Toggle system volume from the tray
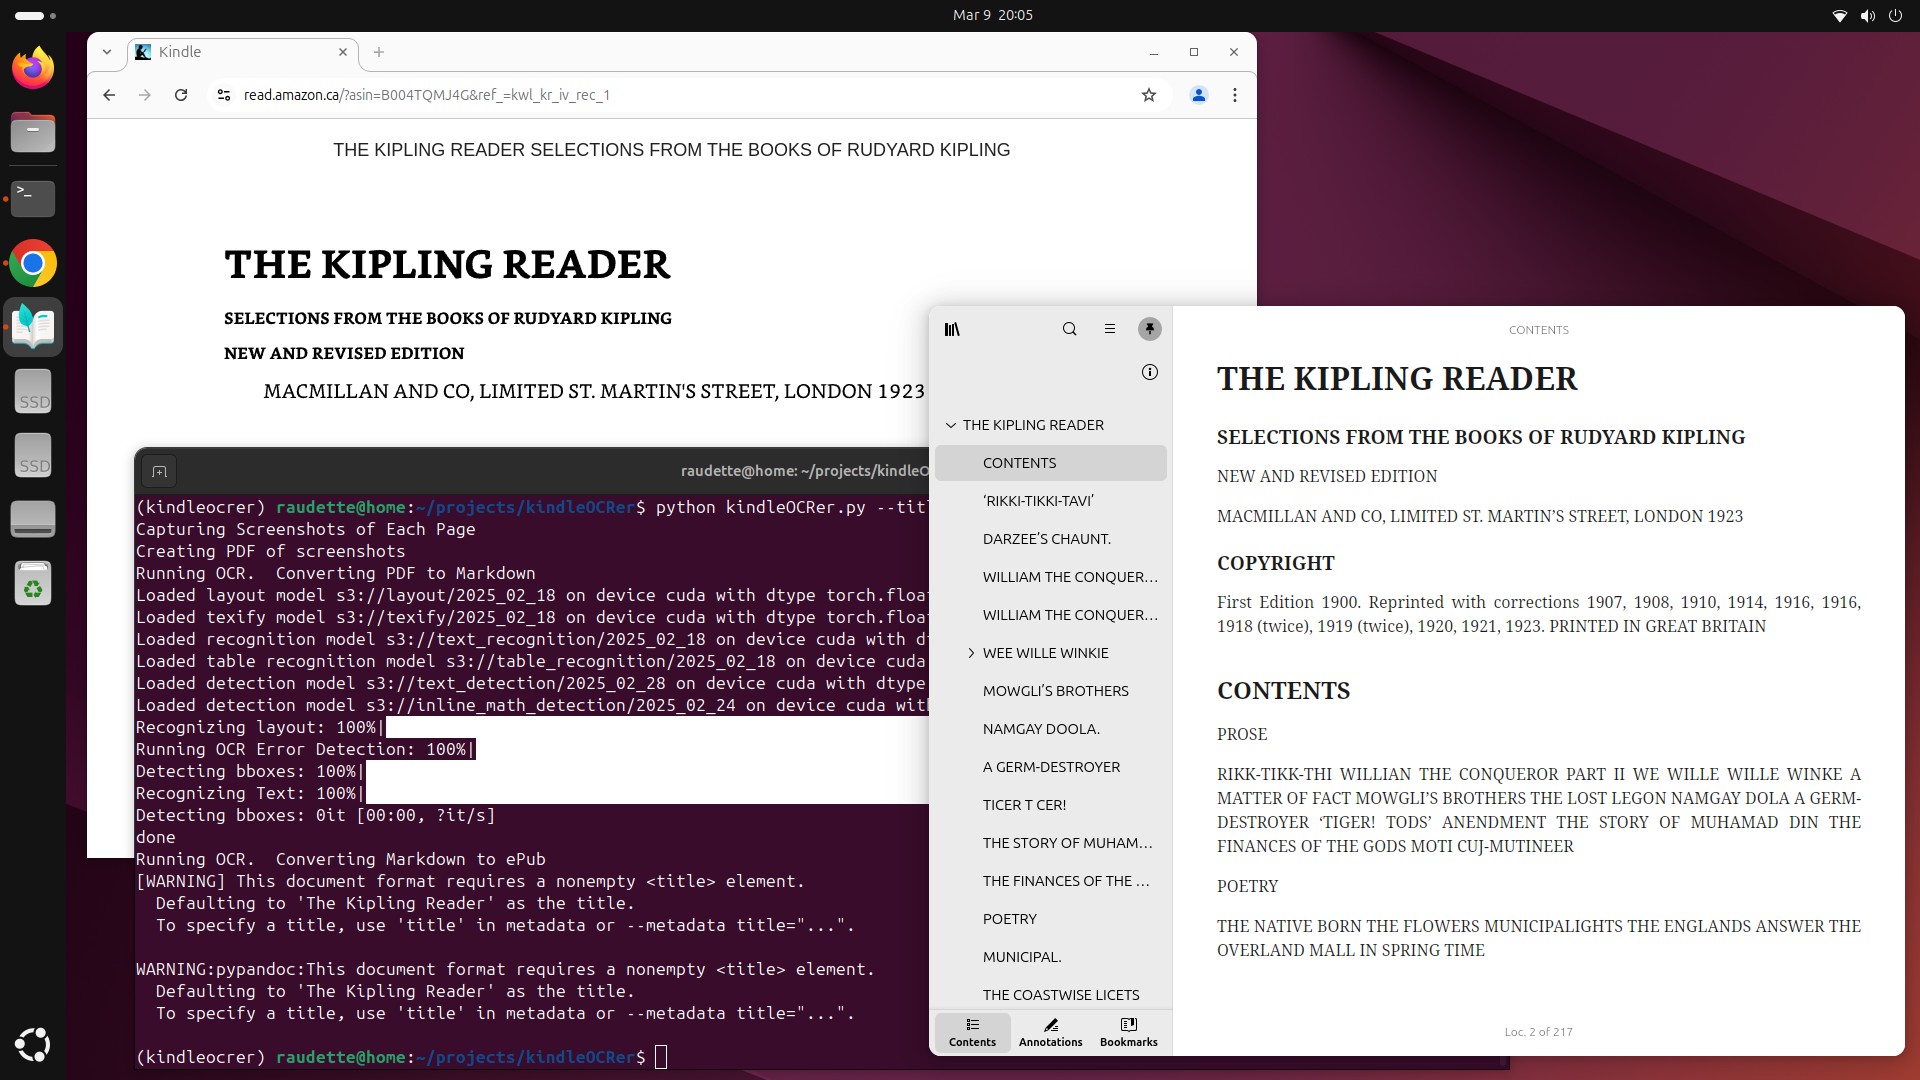Screen dimensions: 1920x1080 1866,16
